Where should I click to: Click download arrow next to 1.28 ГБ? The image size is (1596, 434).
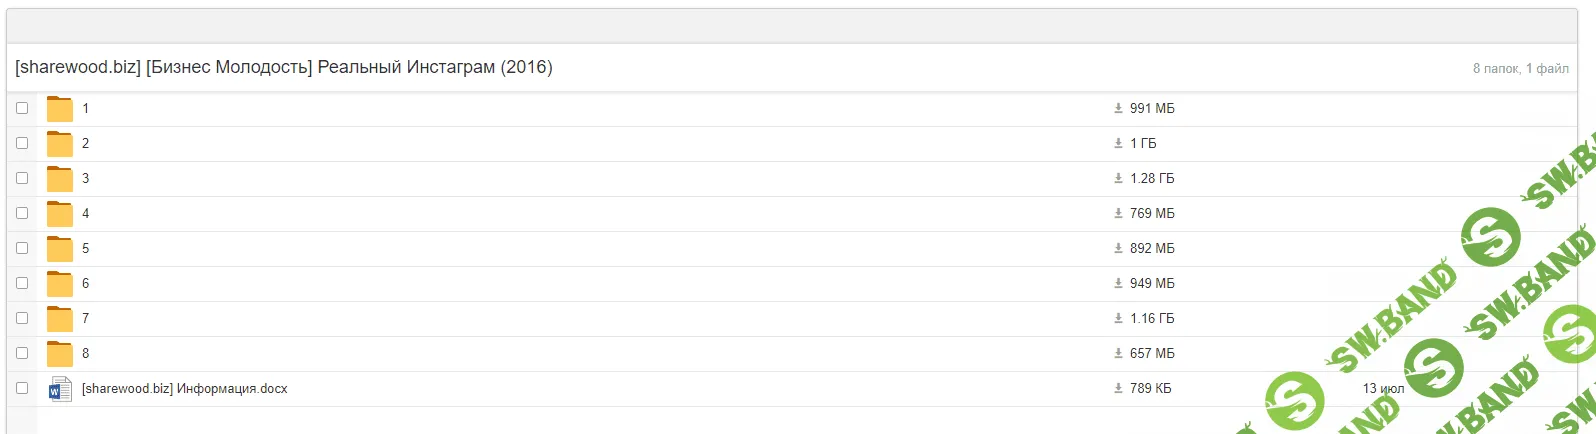point(1118,178)
